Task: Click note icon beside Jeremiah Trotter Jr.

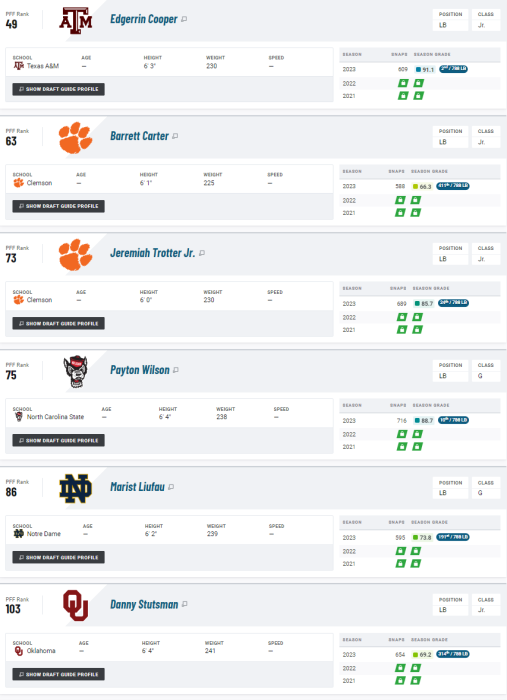Action: click(202, 253)
